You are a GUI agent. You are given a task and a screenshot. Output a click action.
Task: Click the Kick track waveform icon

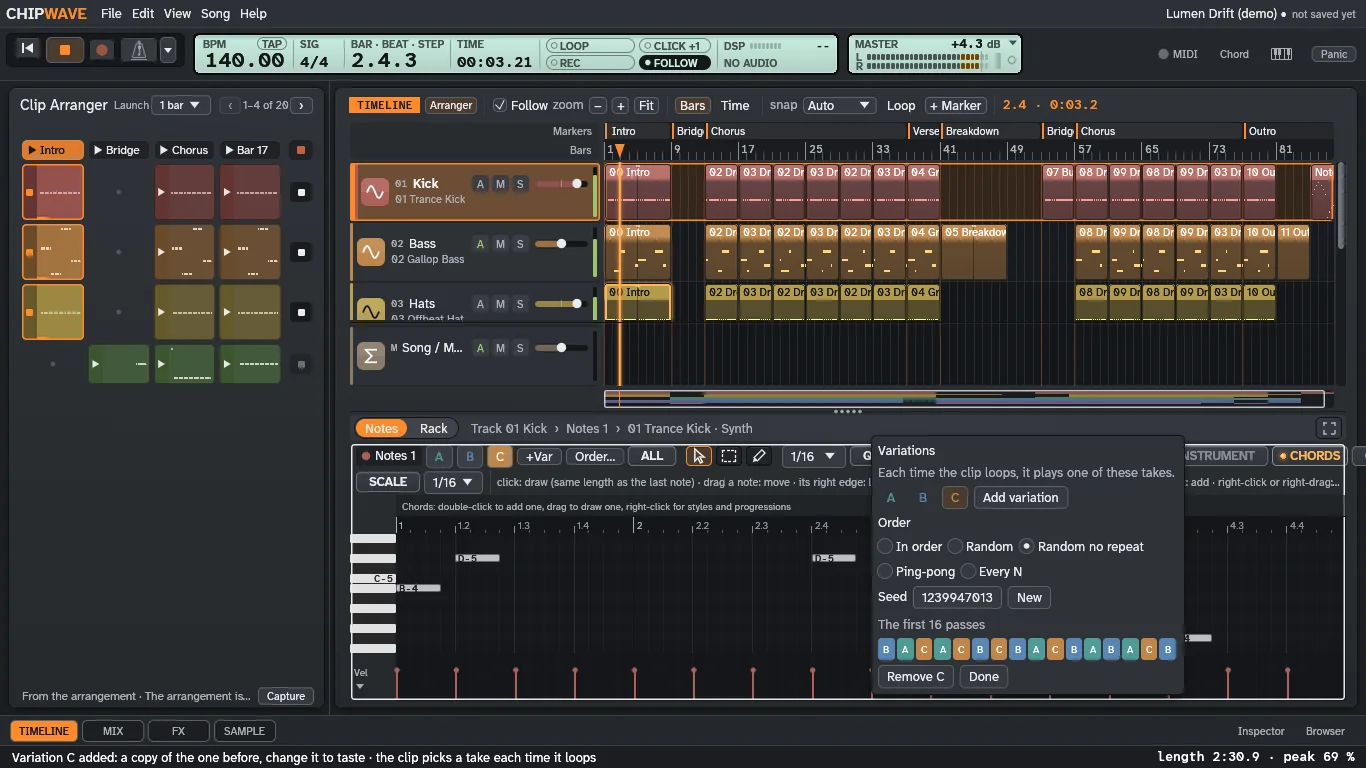pyautogui.click(x=374, y=192)
